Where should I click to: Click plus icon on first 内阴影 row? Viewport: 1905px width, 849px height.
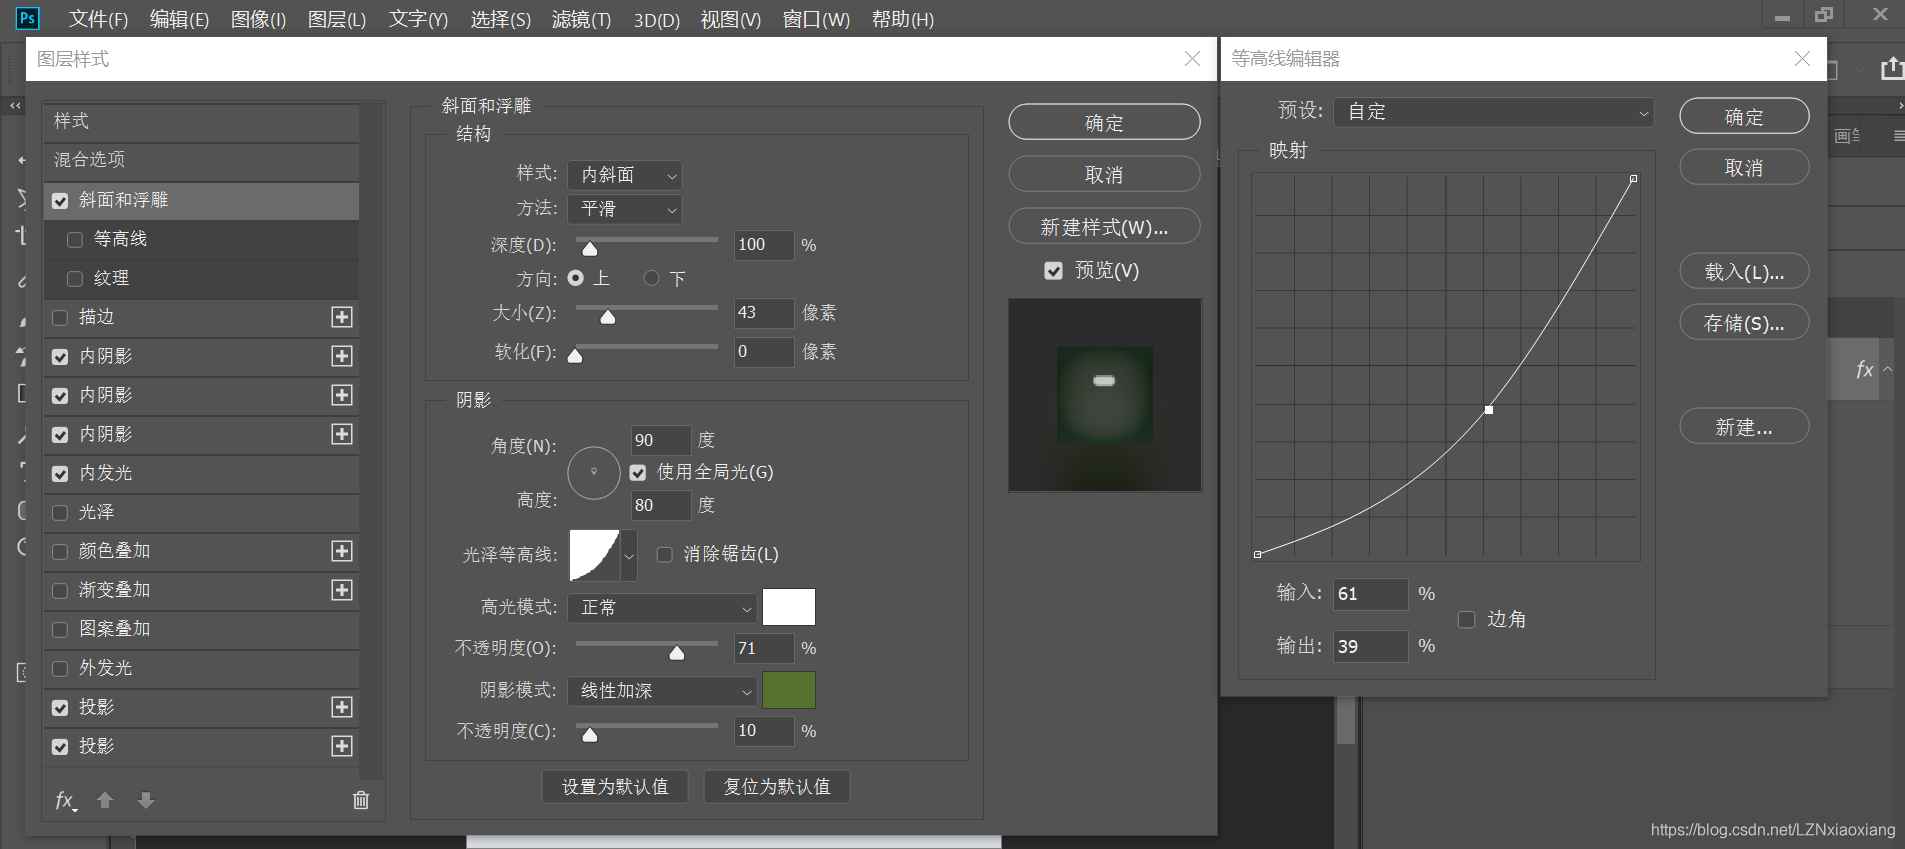click(x=342, y=356)
